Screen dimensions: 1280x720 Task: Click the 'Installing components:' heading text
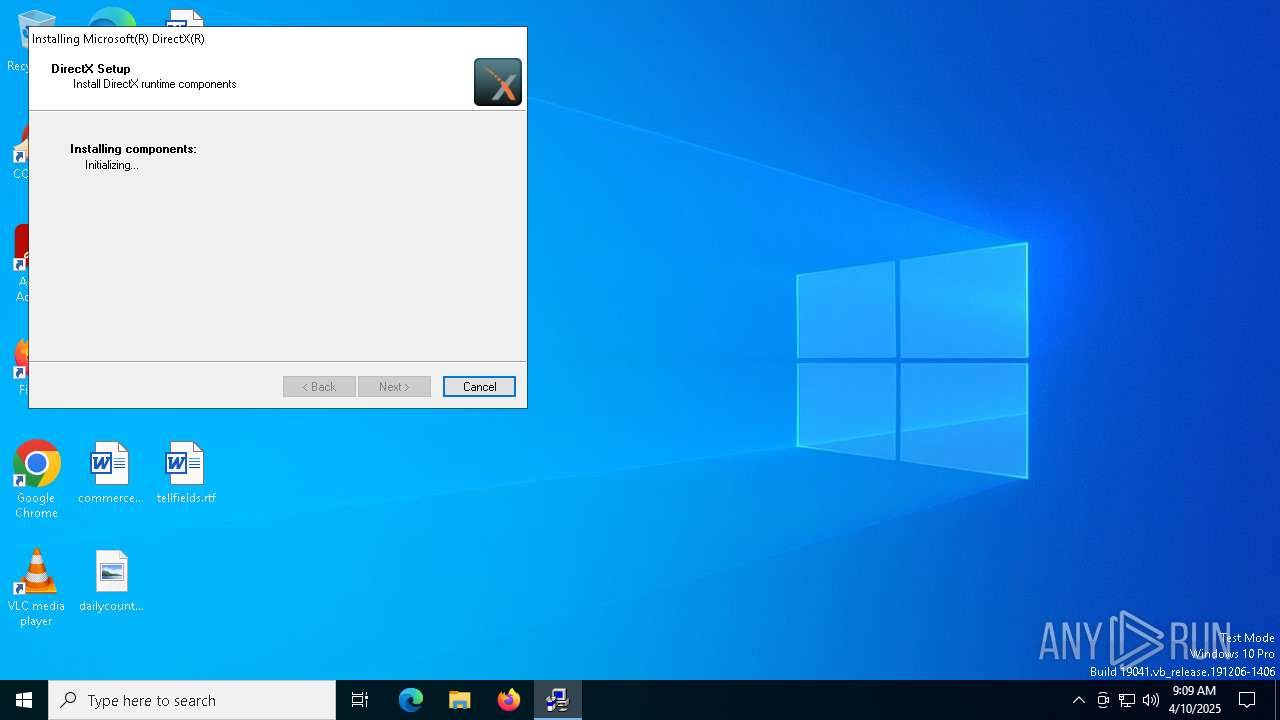coord(133,149)
